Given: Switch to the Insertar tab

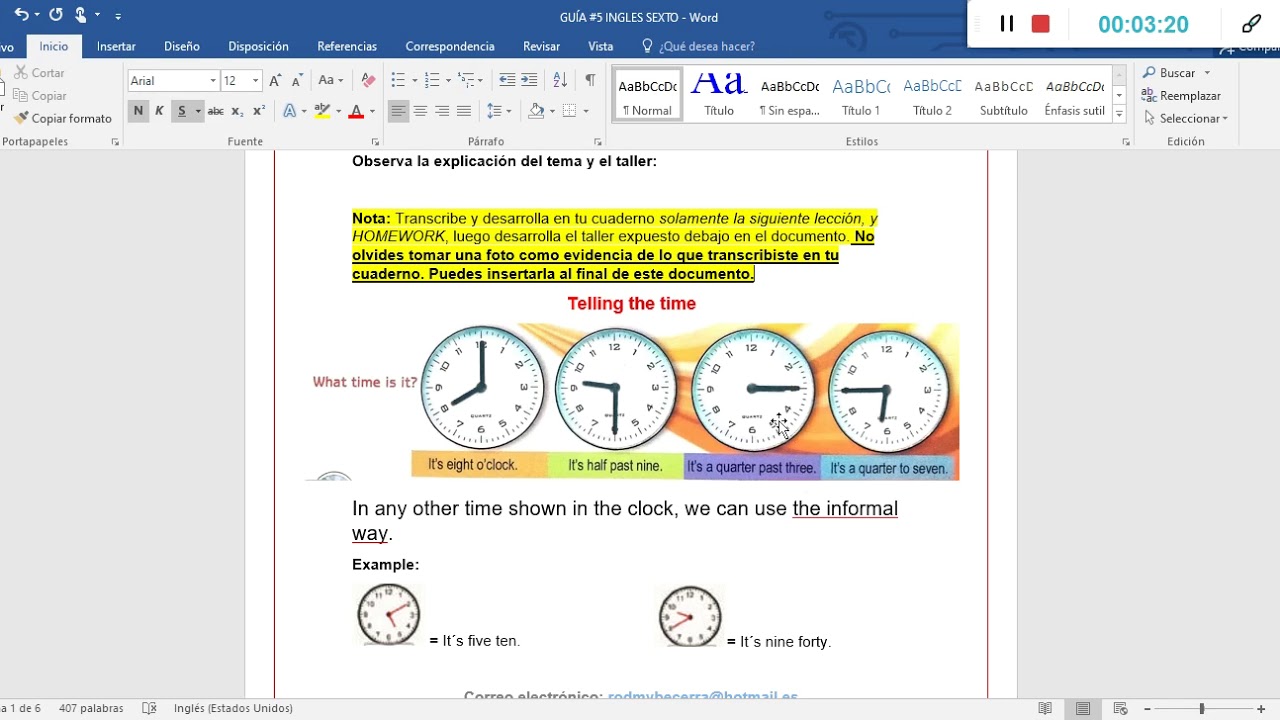Looking at the screenshot, I should click(116, 46).
